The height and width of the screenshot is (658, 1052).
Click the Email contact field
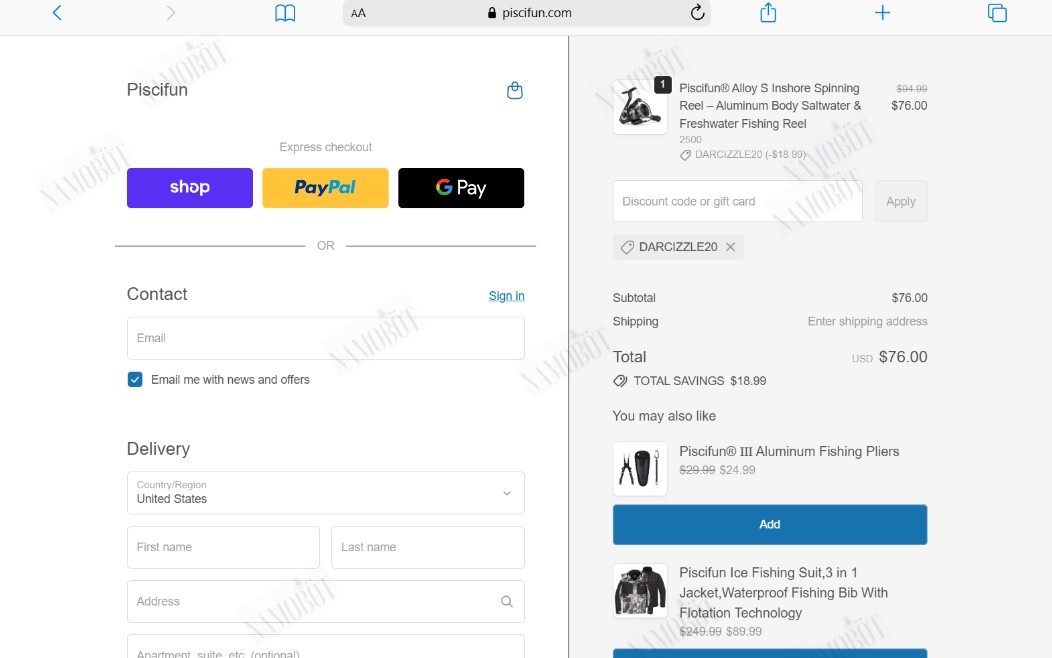pyautogui.click(x=325, y=338)
